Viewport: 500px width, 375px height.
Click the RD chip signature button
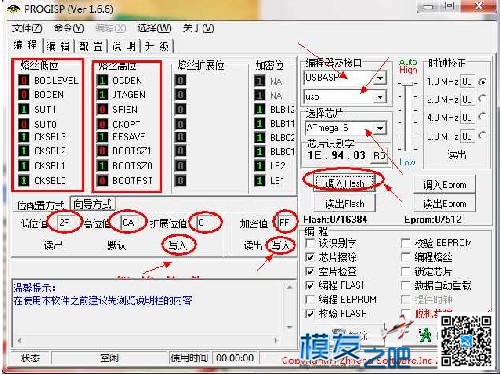click(x=380, y=156)
